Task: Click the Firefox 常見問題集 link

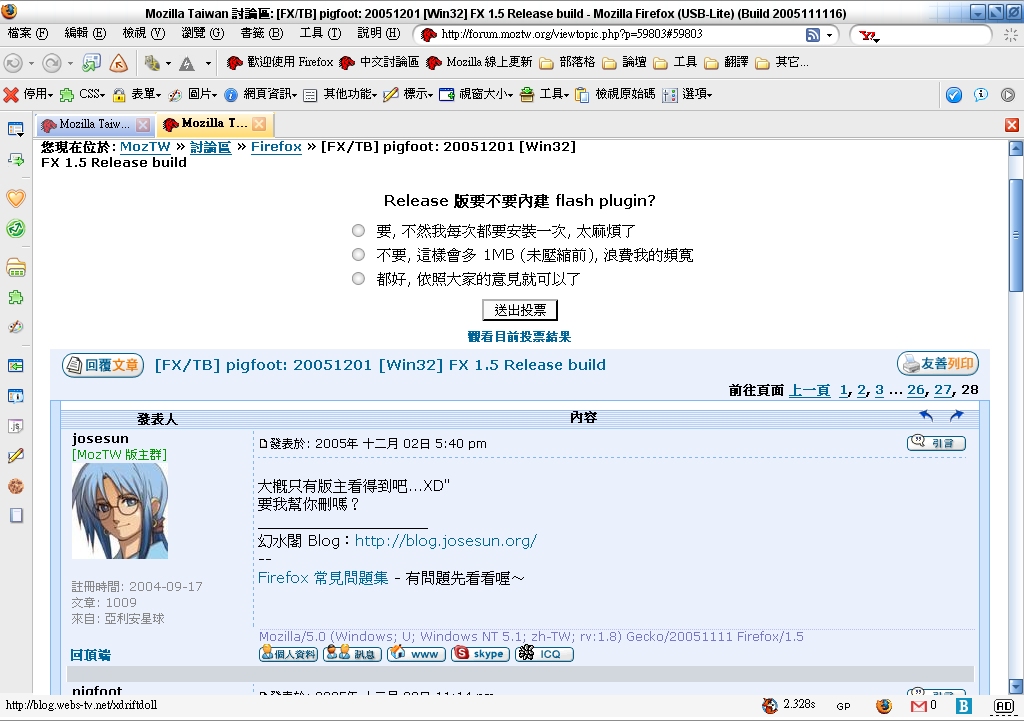Action: pos(323,578)
